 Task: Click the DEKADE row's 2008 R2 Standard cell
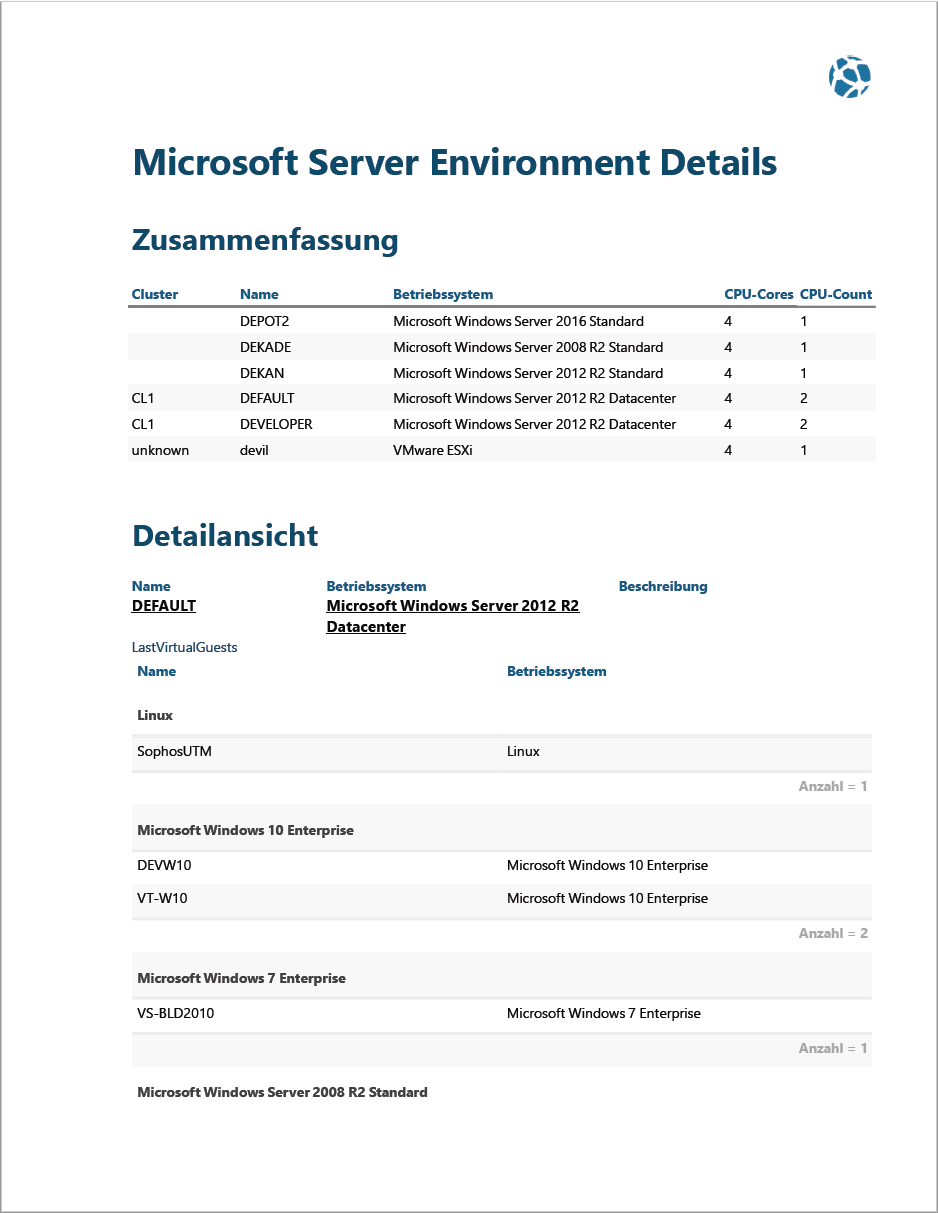point(528,347)
